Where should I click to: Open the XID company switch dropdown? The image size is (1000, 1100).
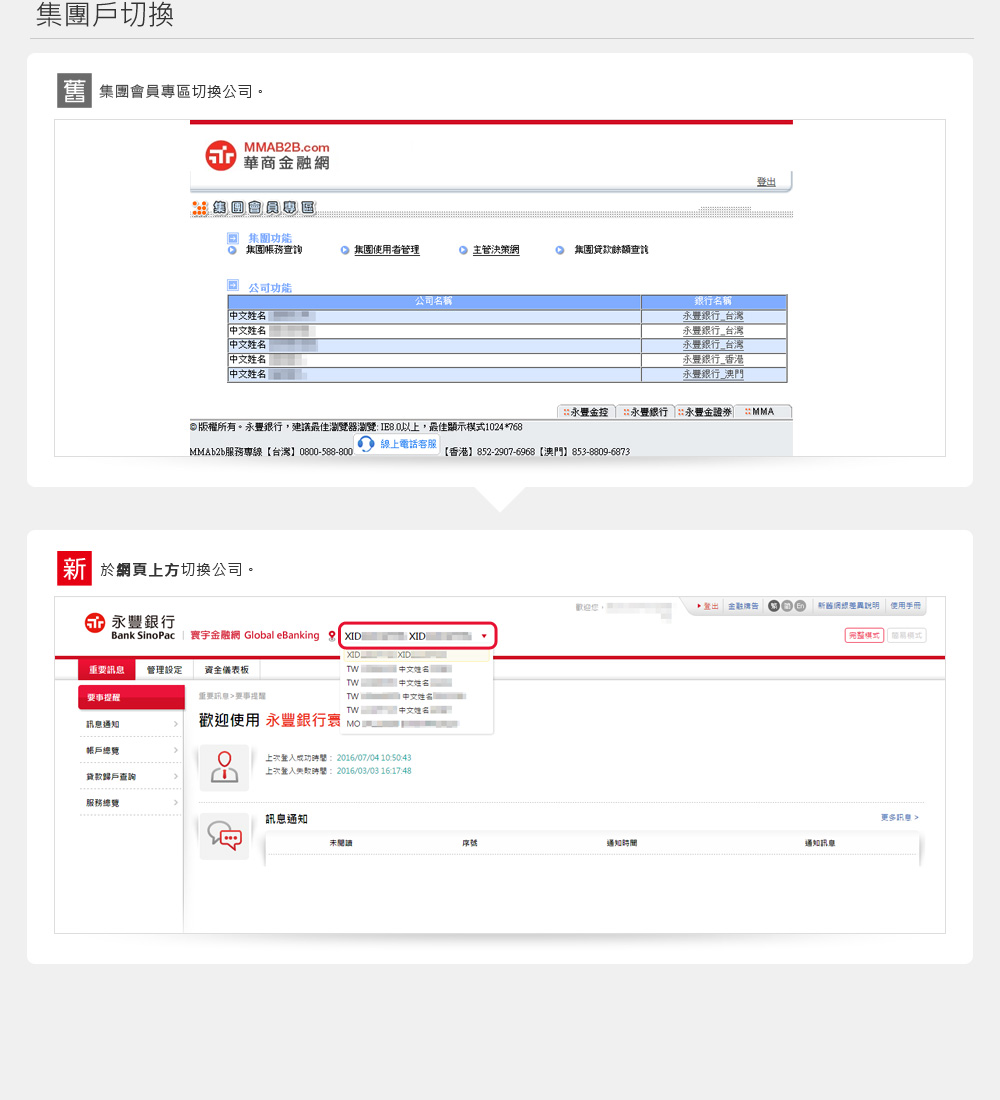418,636
